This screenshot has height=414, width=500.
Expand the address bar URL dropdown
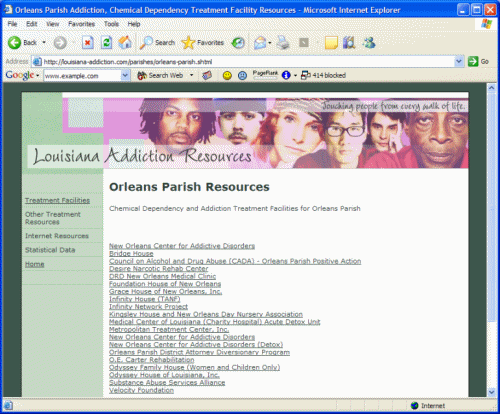point(459,62)
